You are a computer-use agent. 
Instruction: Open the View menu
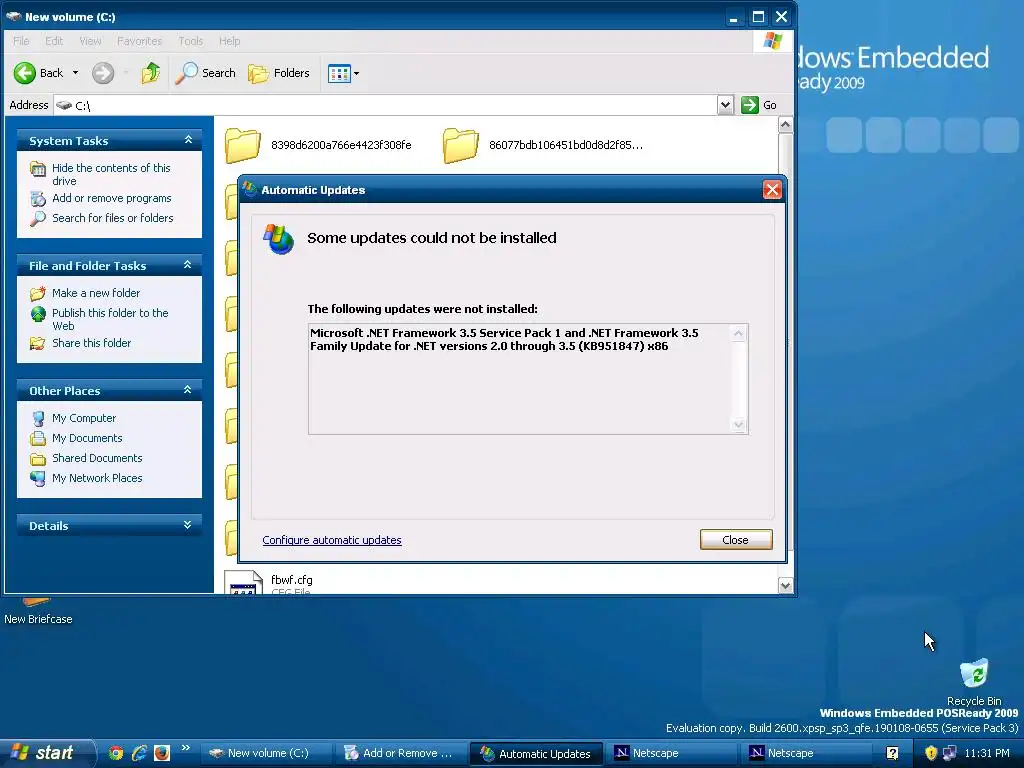pos(90,41)
